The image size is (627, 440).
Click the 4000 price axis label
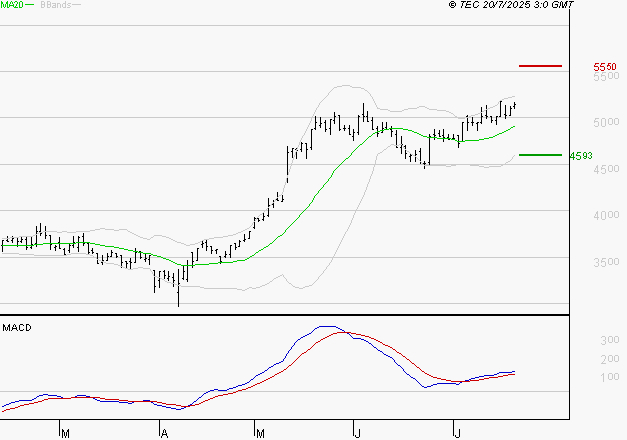pos(607,215)
